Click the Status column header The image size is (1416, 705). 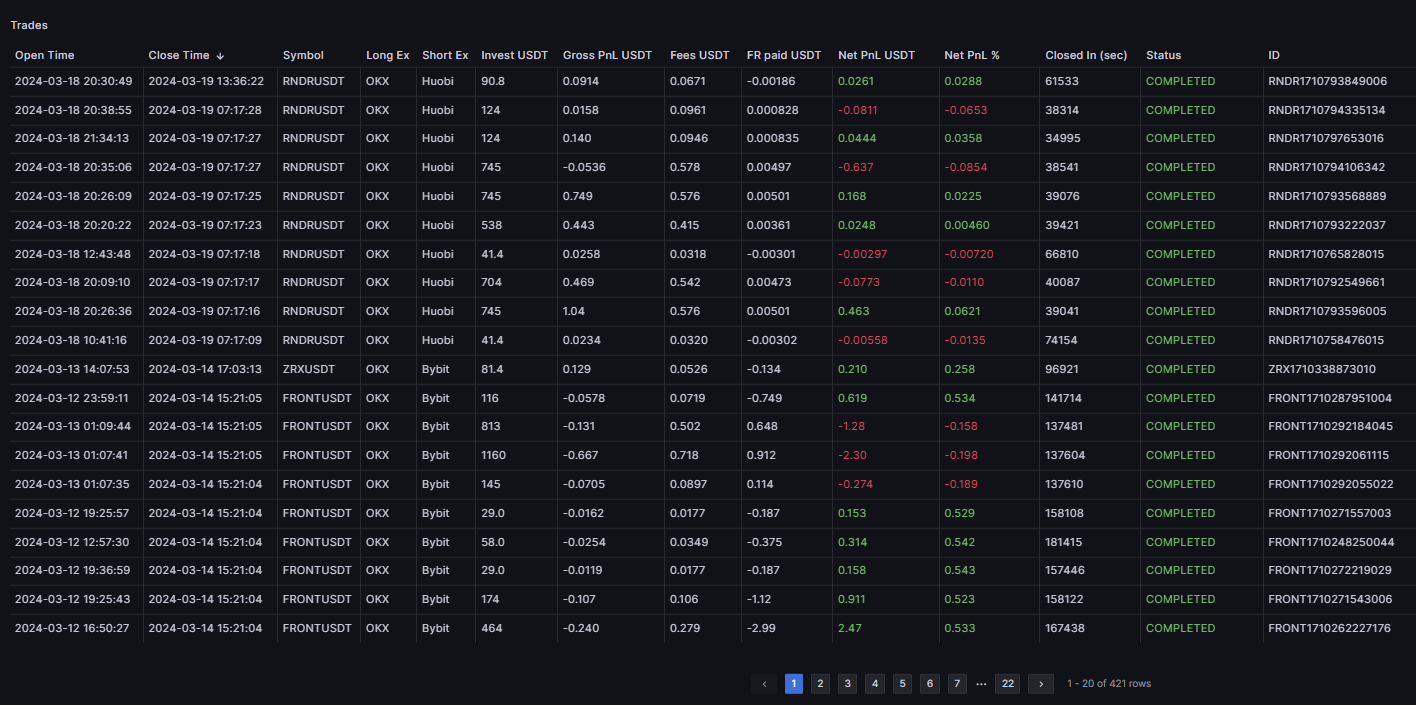pyautogui.click(x=1163, y=55)
